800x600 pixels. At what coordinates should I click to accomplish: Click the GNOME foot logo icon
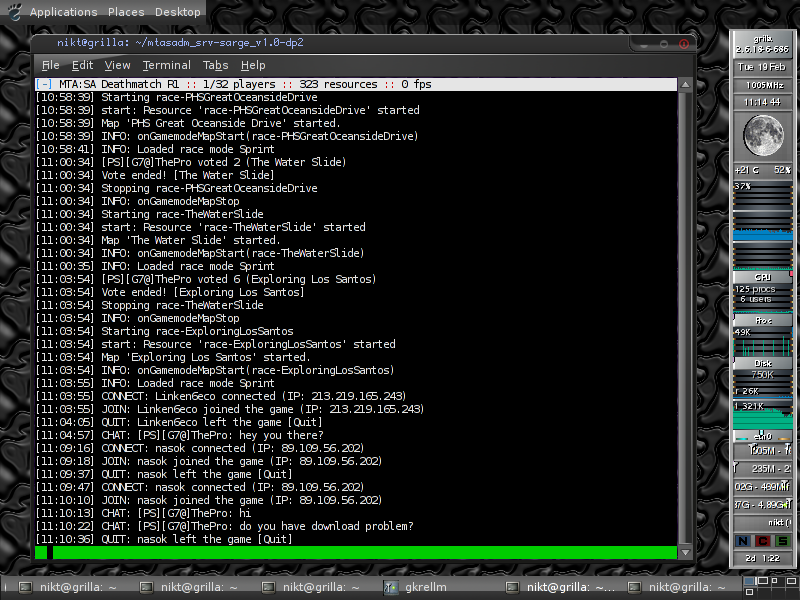point(13,12)
